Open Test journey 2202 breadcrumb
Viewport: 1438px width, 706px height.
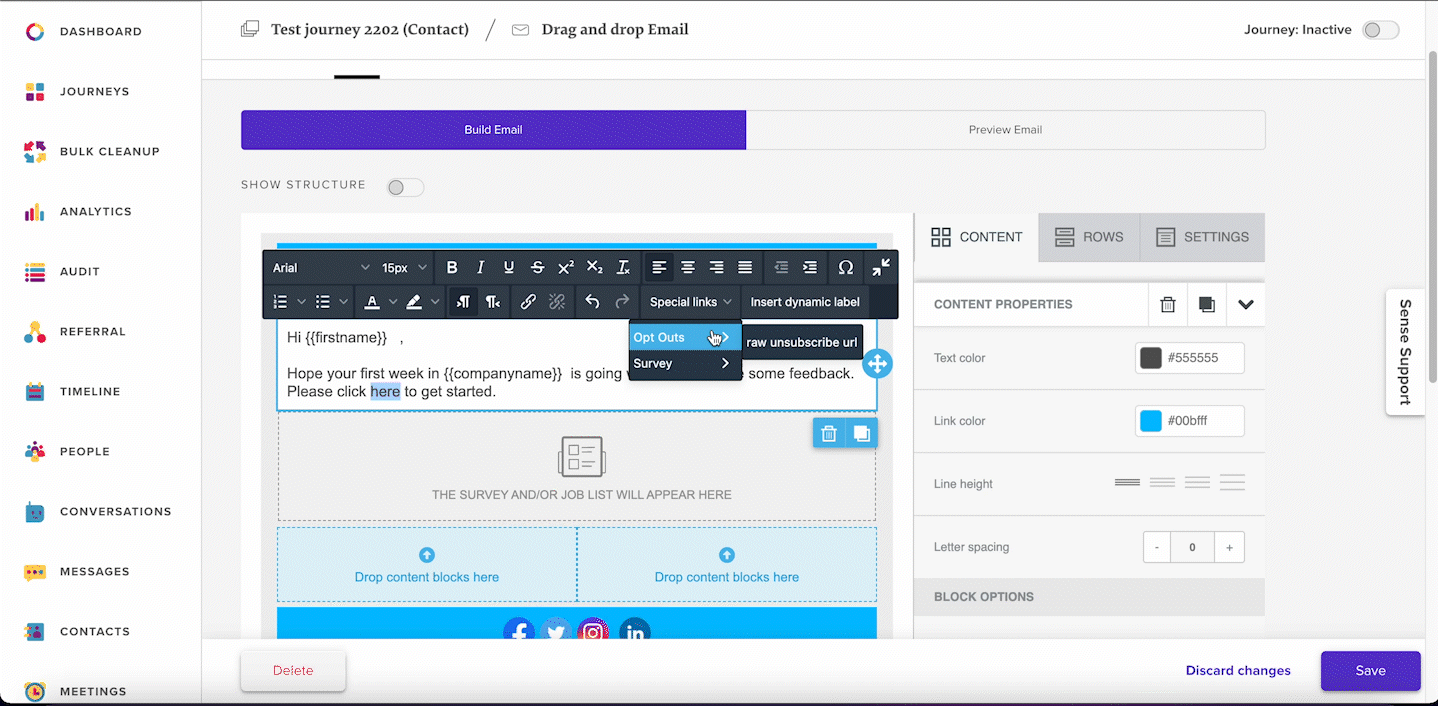[x=370, y=29]
